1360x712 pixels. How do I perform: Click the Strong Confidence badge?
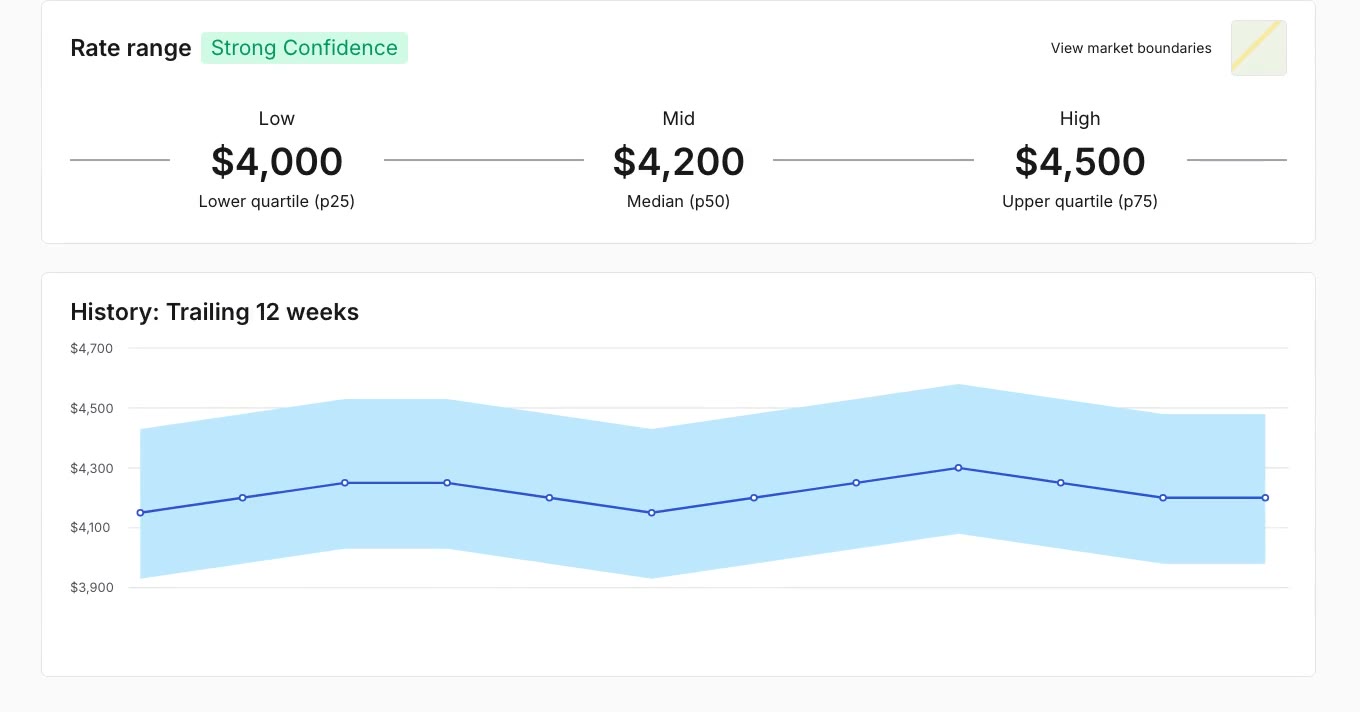[x=304, y=48]
